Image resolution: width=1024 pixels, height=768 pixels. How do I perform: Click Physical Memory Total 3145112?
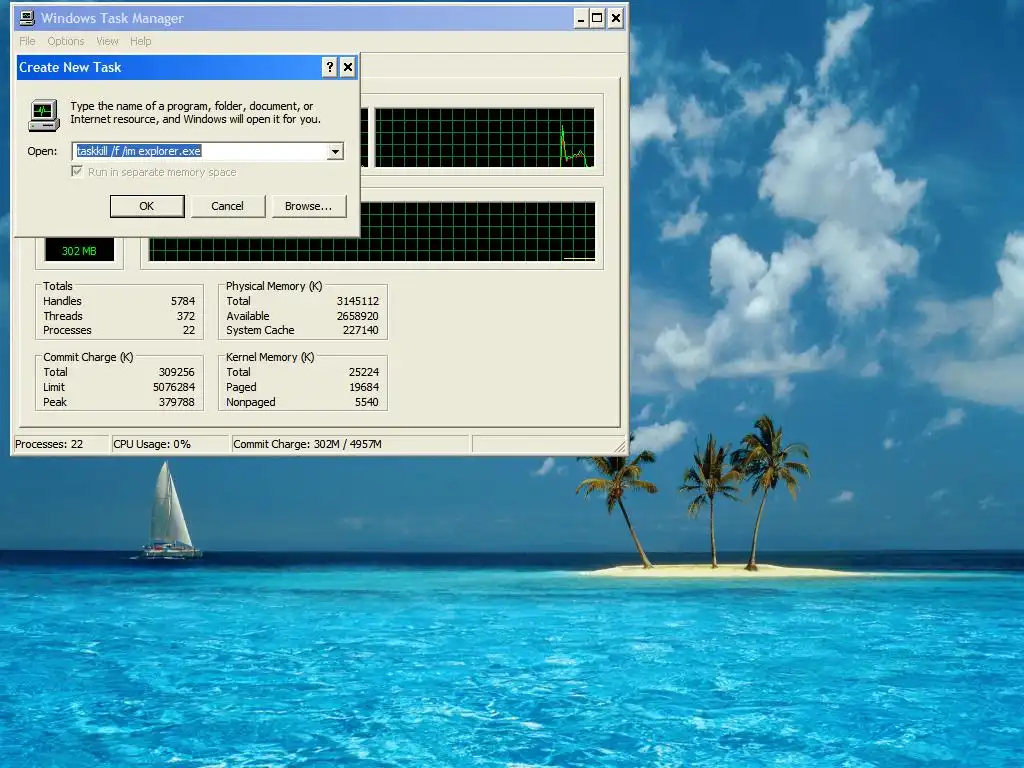(x=358, y=301)
